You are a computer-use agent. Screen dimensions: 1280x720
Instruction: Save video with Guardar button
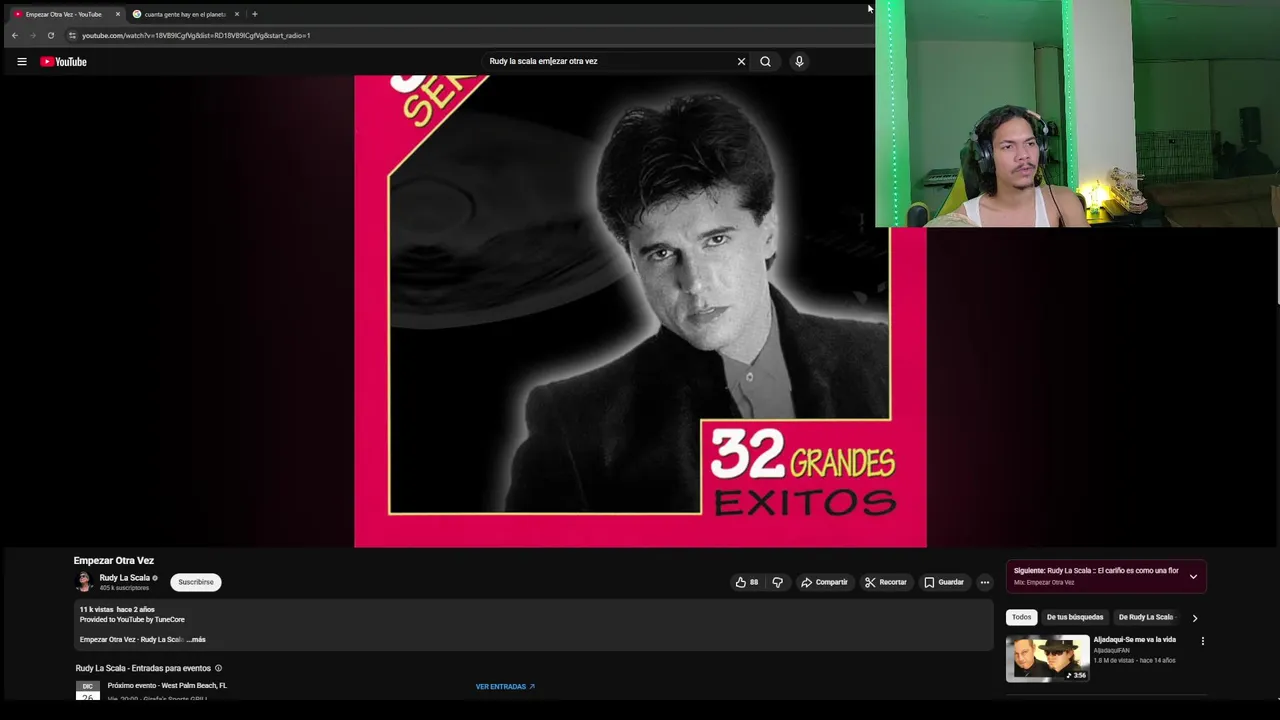point(944,582)
